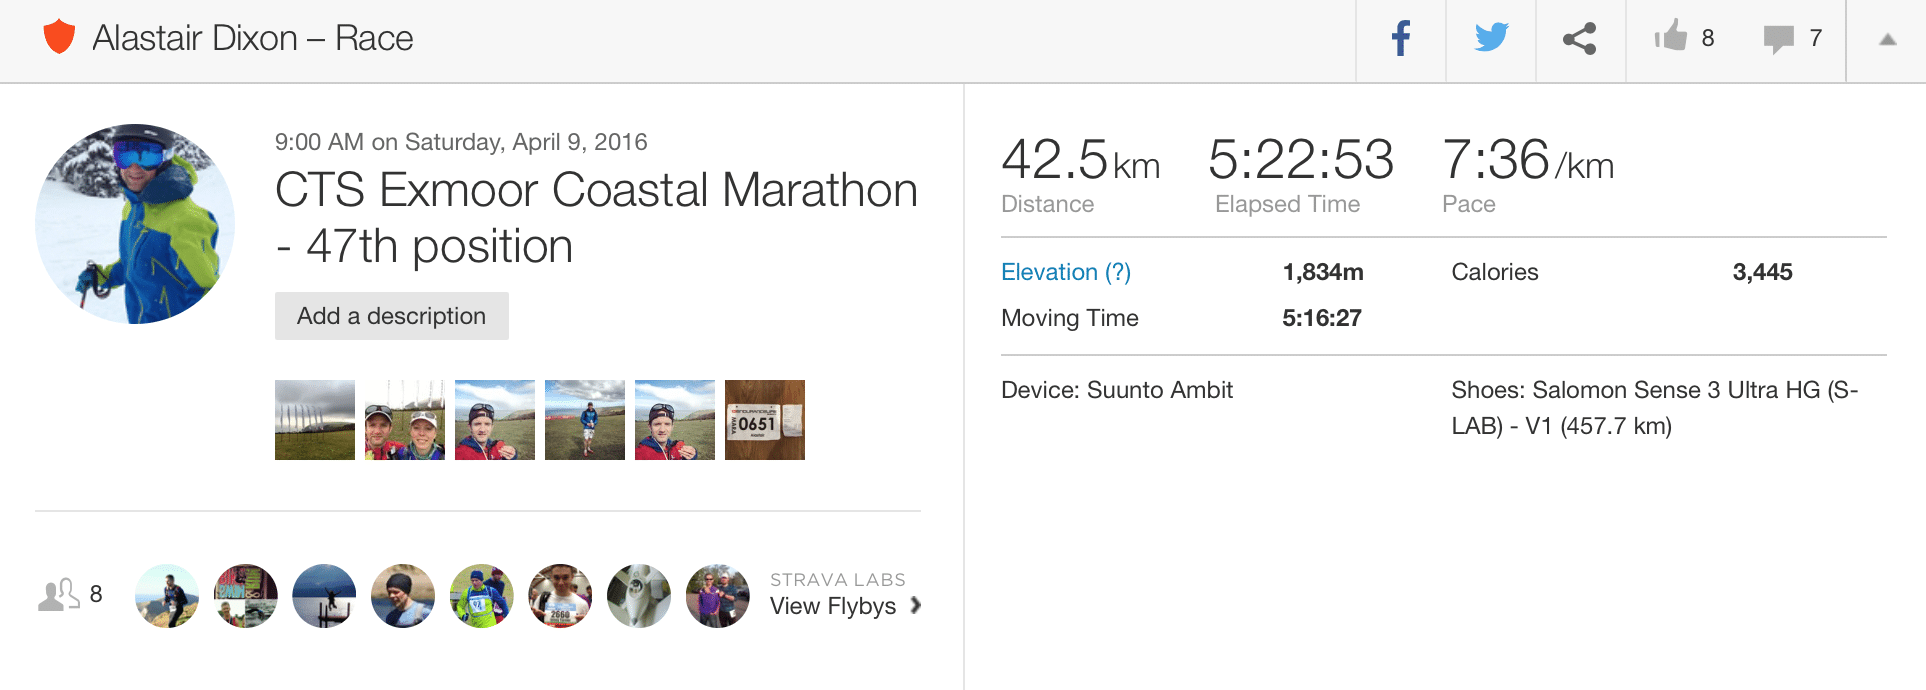The width and height of the screenshot is (1926, 690).
Task: Click last athlete avatar before Flybys
Action: coord(718,596)
